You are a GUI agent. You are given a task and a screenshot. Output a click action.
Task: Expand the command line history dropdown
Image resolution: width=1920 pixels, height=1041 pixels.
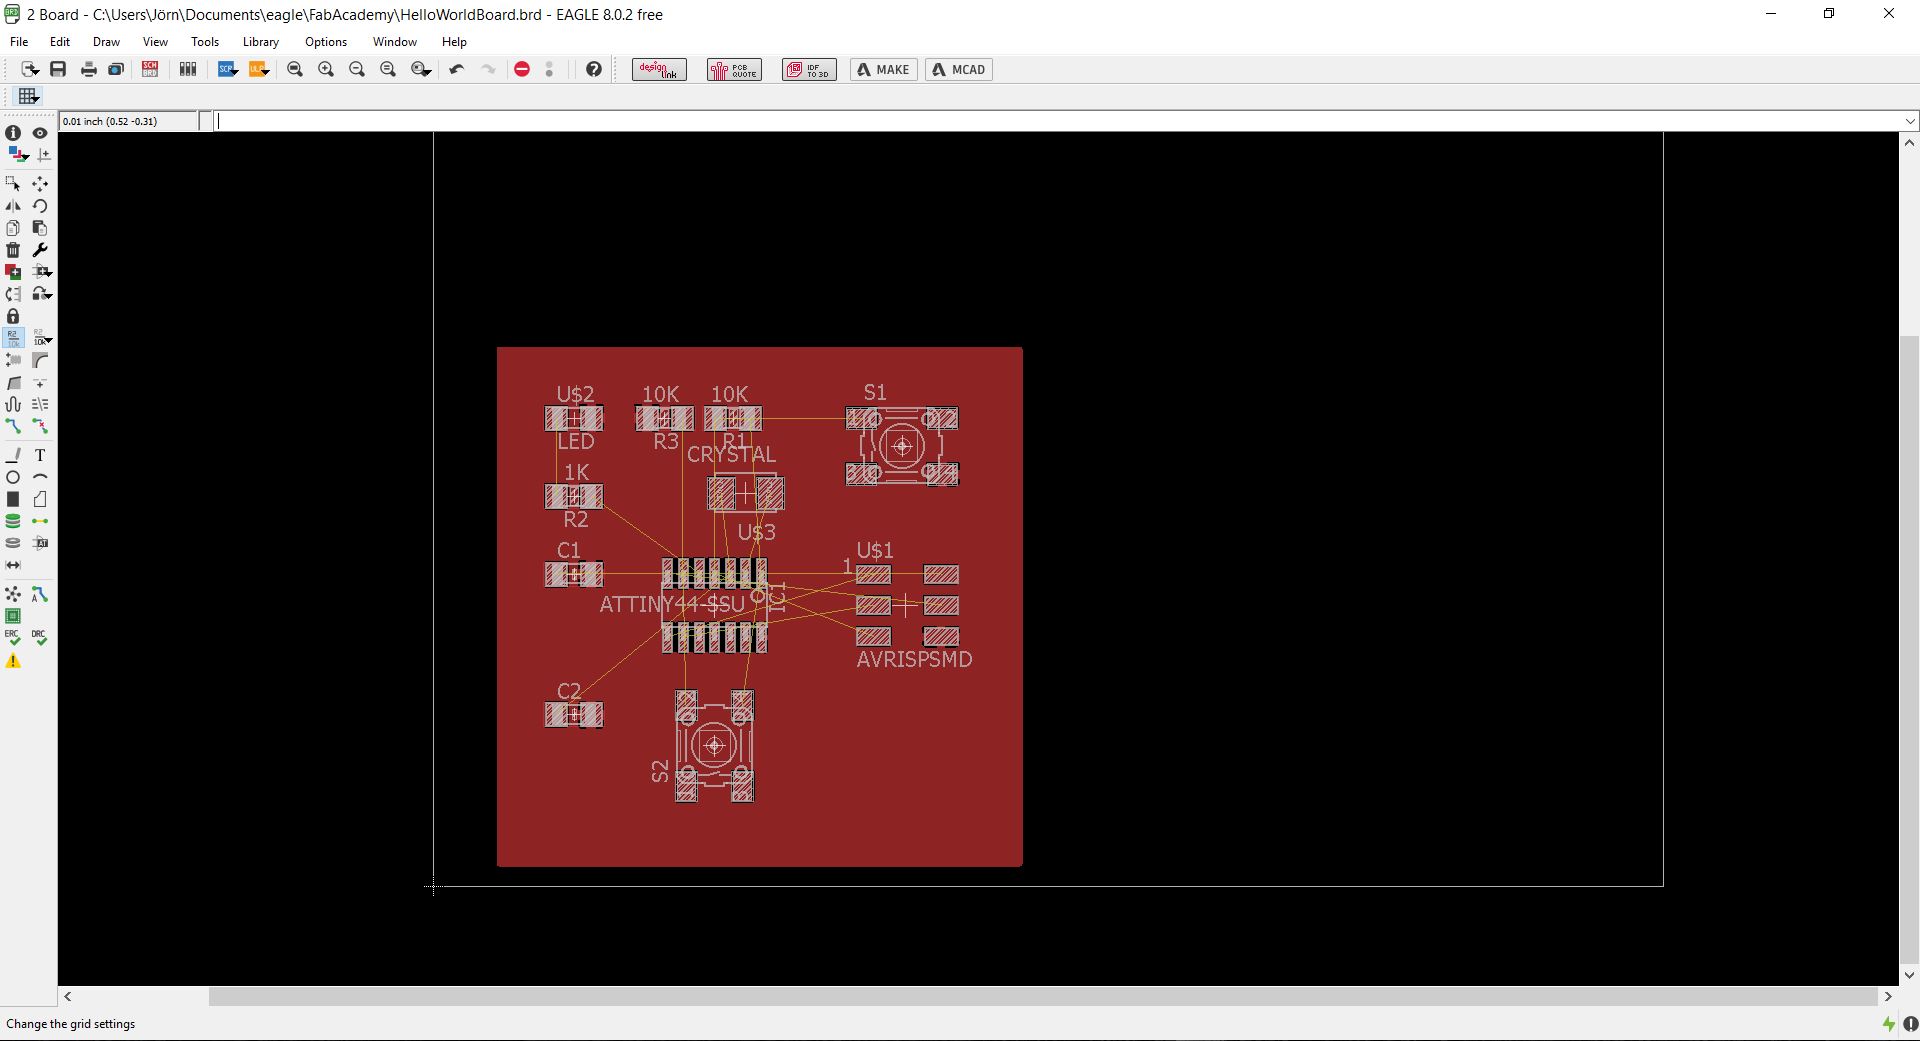point(1910,121)
